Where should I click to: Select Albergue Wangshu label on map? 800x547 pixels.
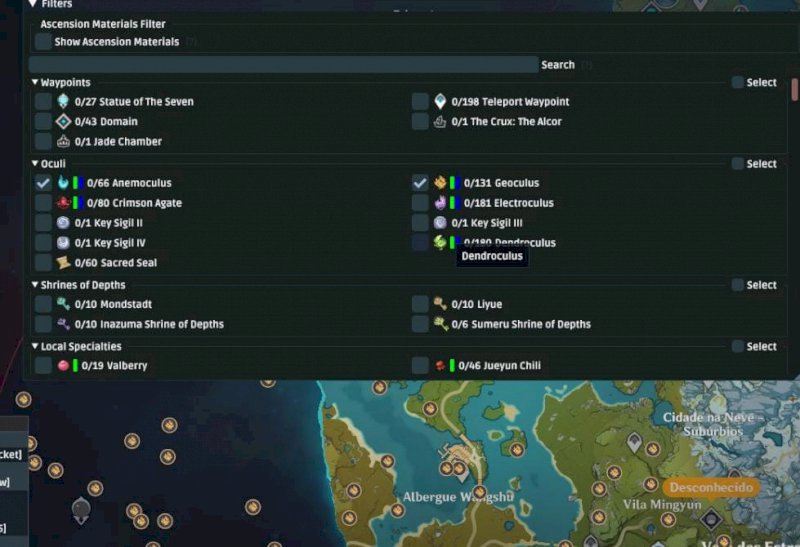pyautogui.click(x=458, y=497)
